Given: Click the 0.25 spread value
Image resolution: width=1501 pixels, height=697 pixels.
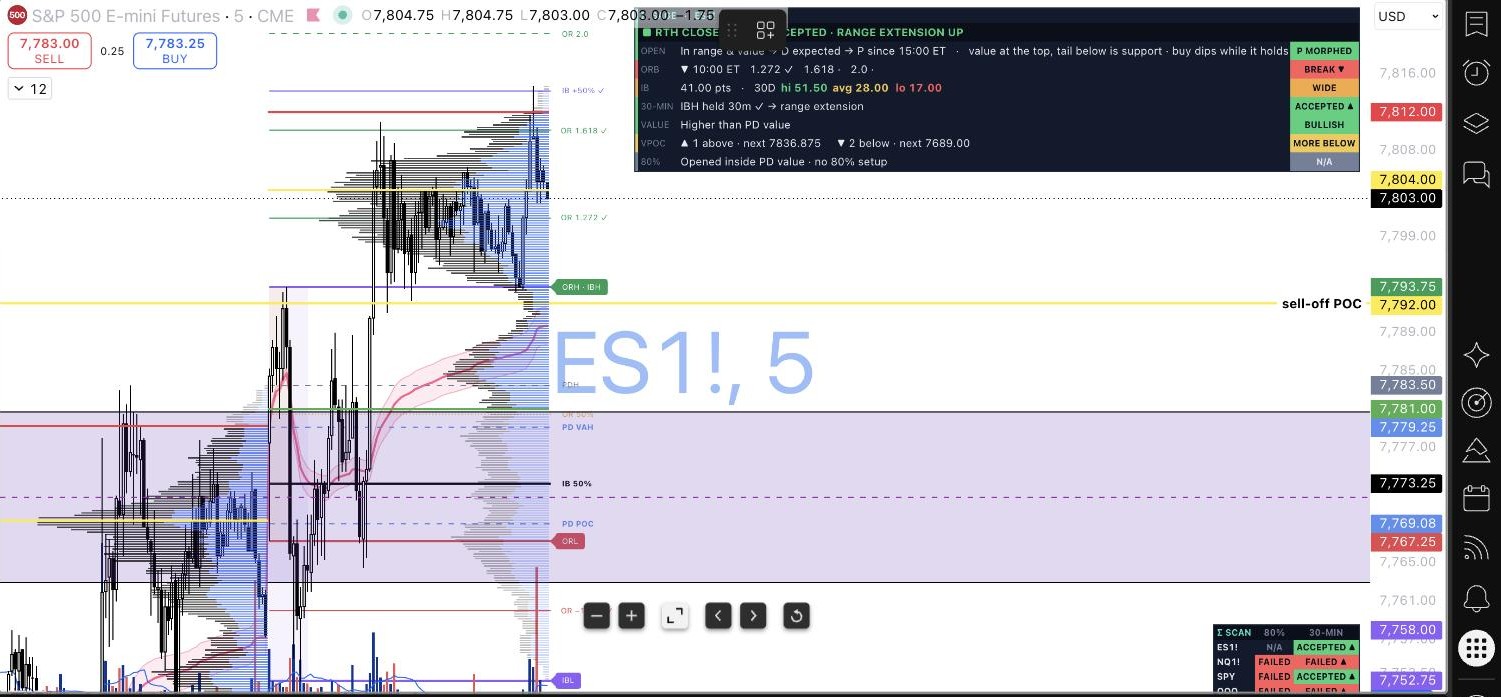Looking at the screenshot, I should pyautogui.click(x=112, y=51).
